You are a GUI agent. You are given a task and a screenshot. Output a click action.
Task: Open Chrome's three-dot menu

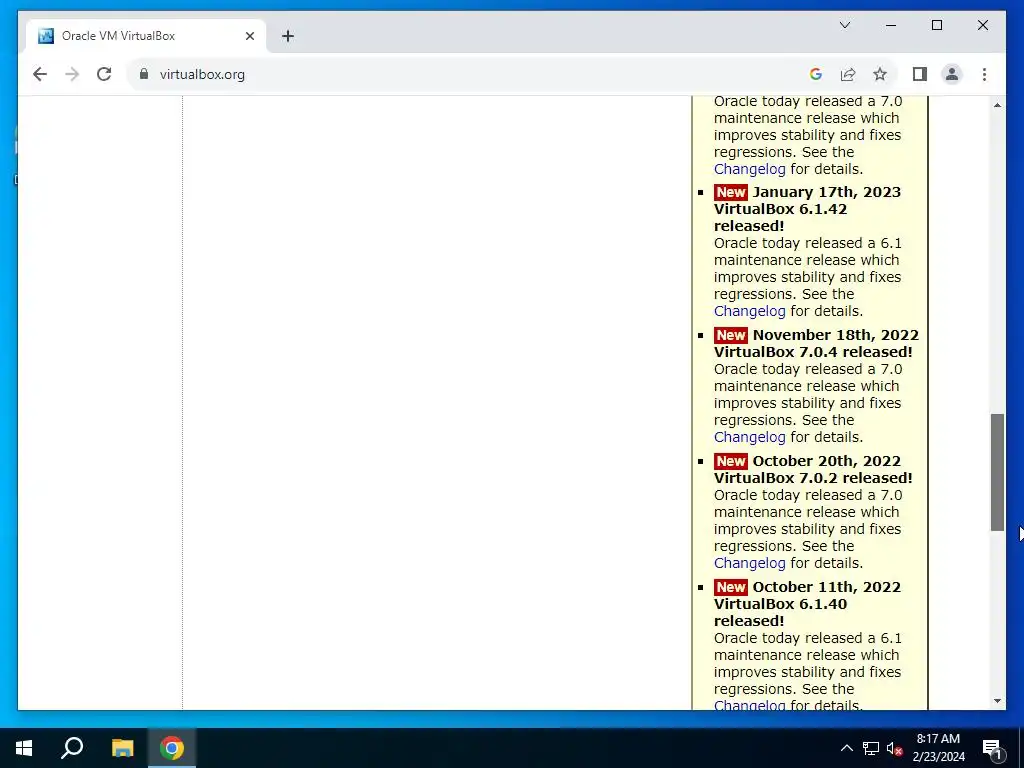(984, 74)
